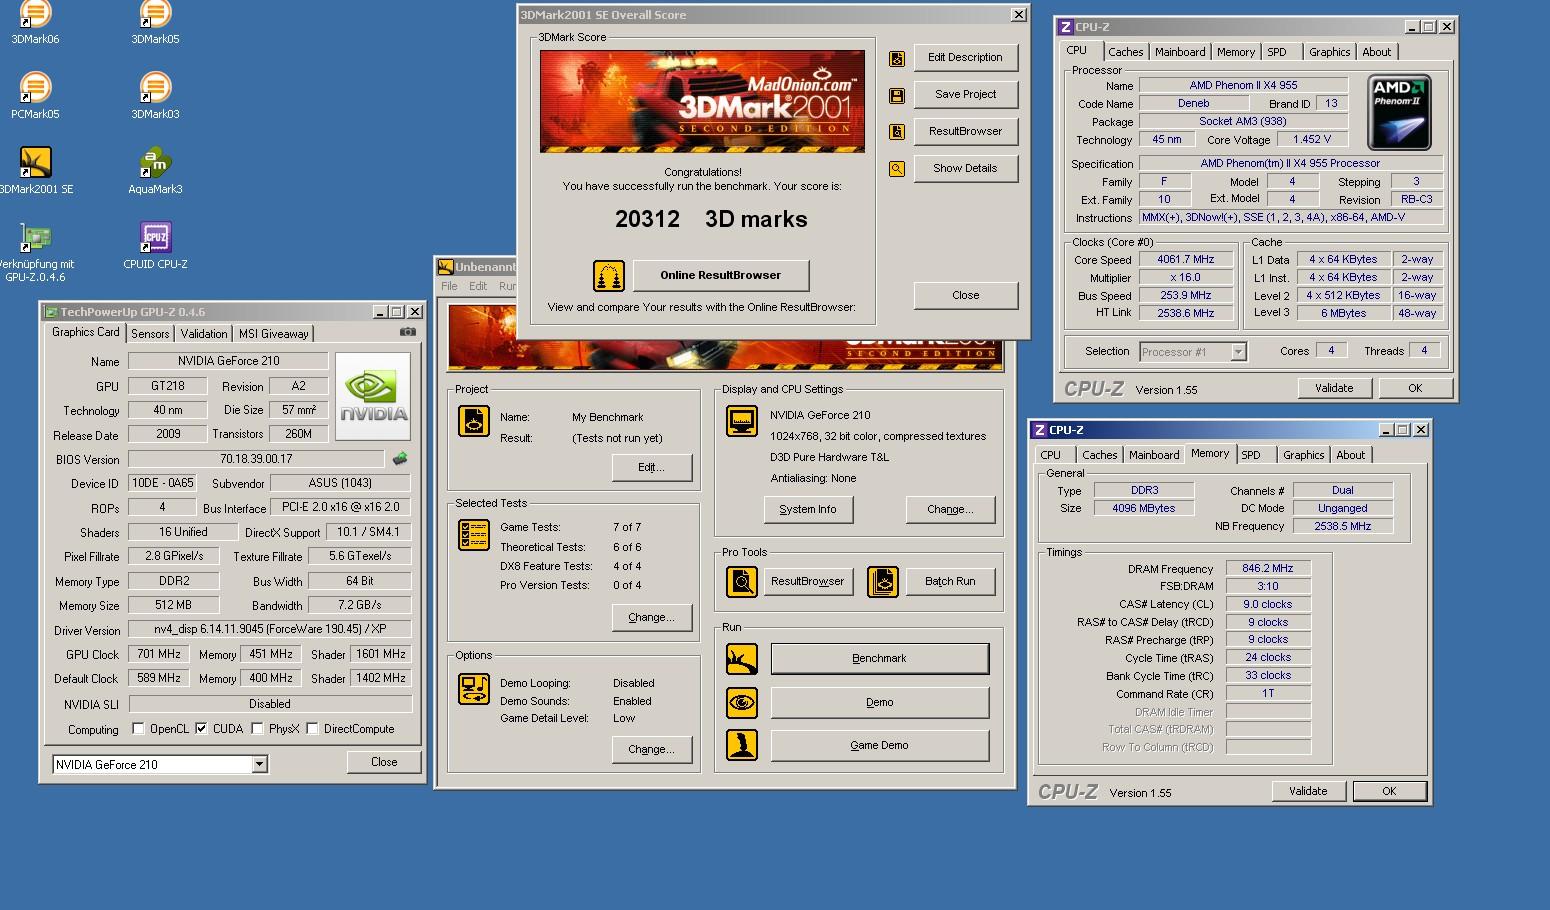Switch to the Sensors tab in GPU-Z
Screen dimensions: 1550x910
[x=150, y=334]
